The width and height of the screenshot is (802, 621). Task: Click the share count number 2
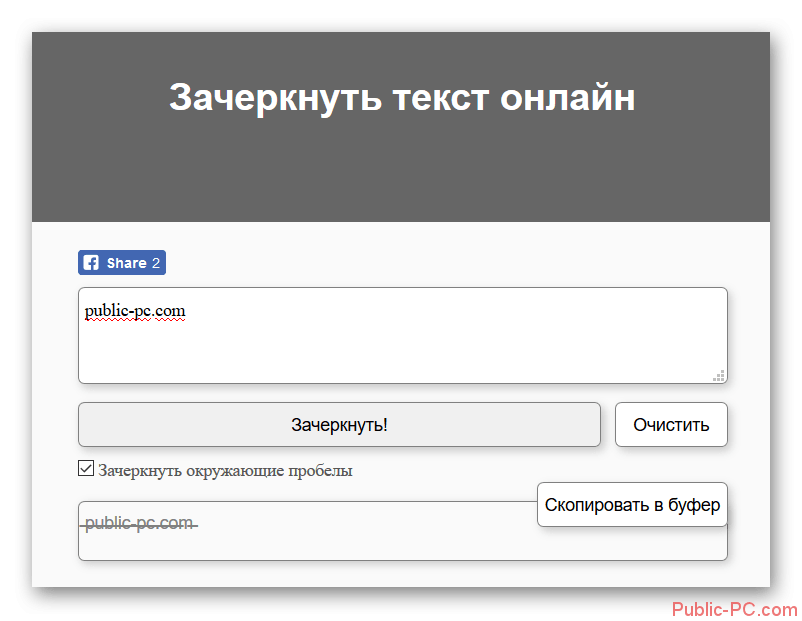tap(155, 263)
